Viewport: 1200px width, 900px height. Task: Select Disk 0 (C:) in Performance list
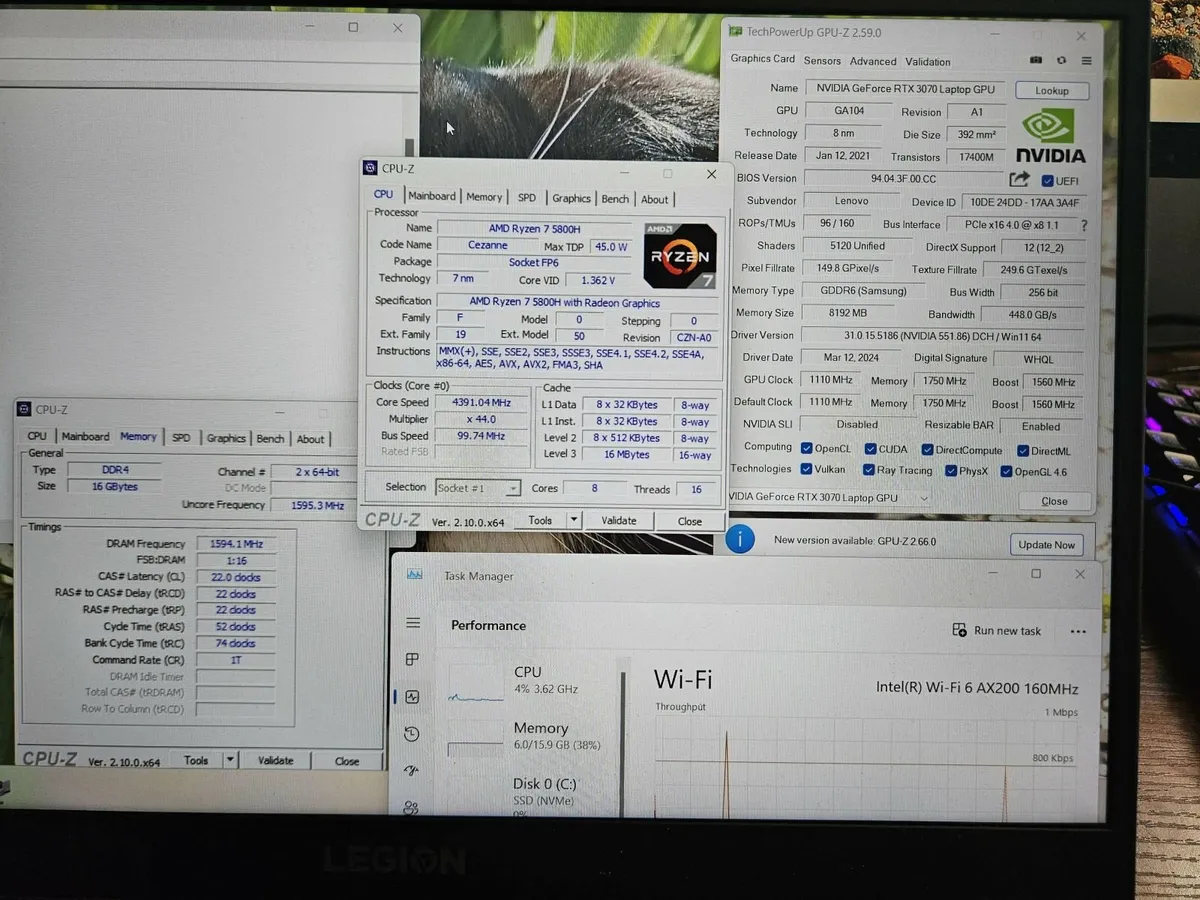[x=530, y=795]
